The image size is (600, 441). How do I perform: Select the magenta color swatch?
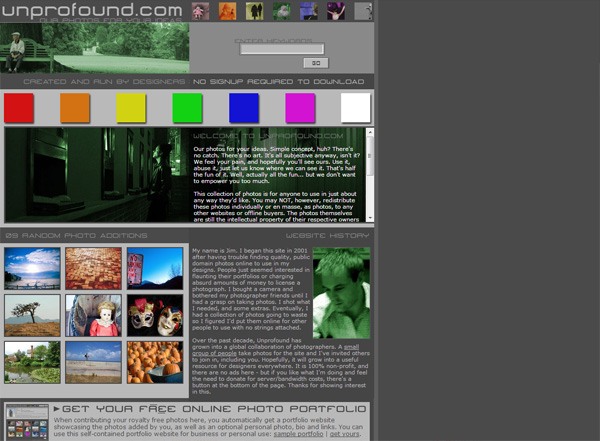(300, 108)
